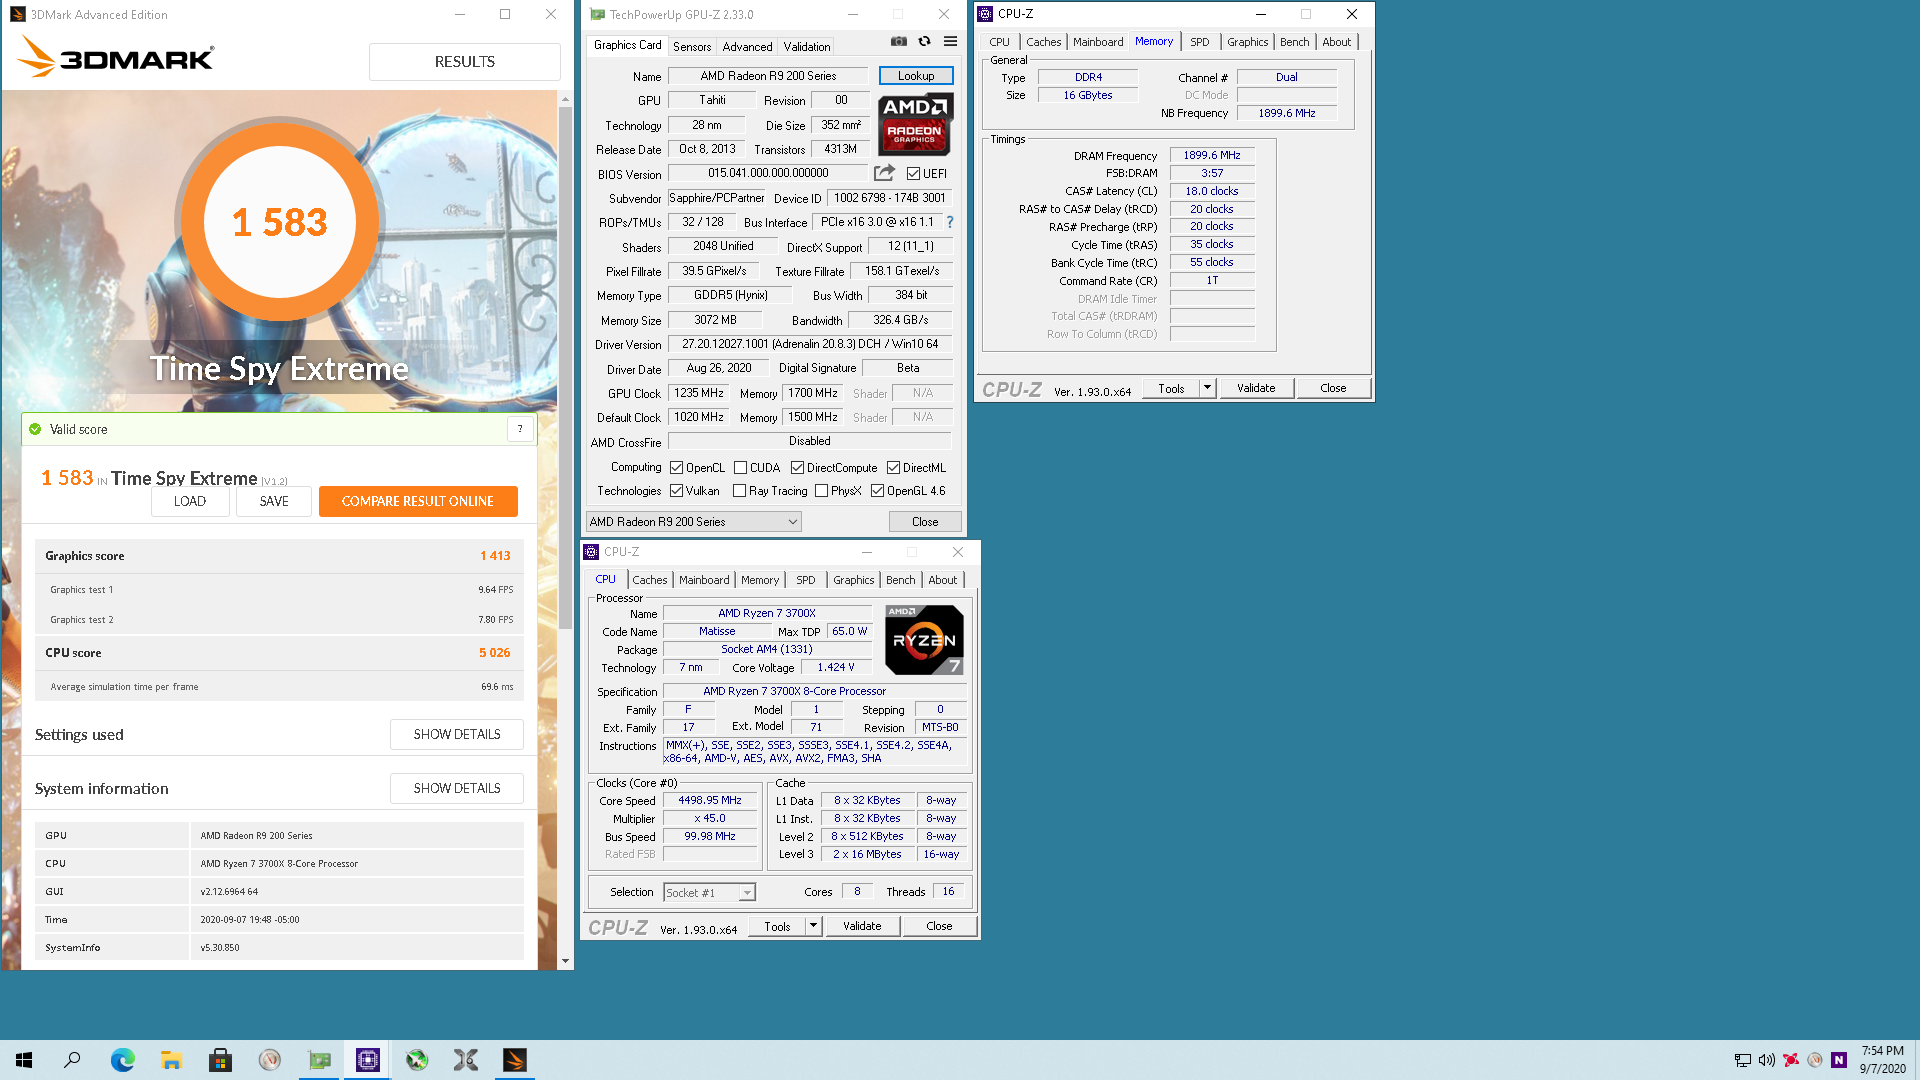The width and height of the screenshot is (1920, 1080).
Task: Toggle the DirectCompute checkbox
Action: 797,467
